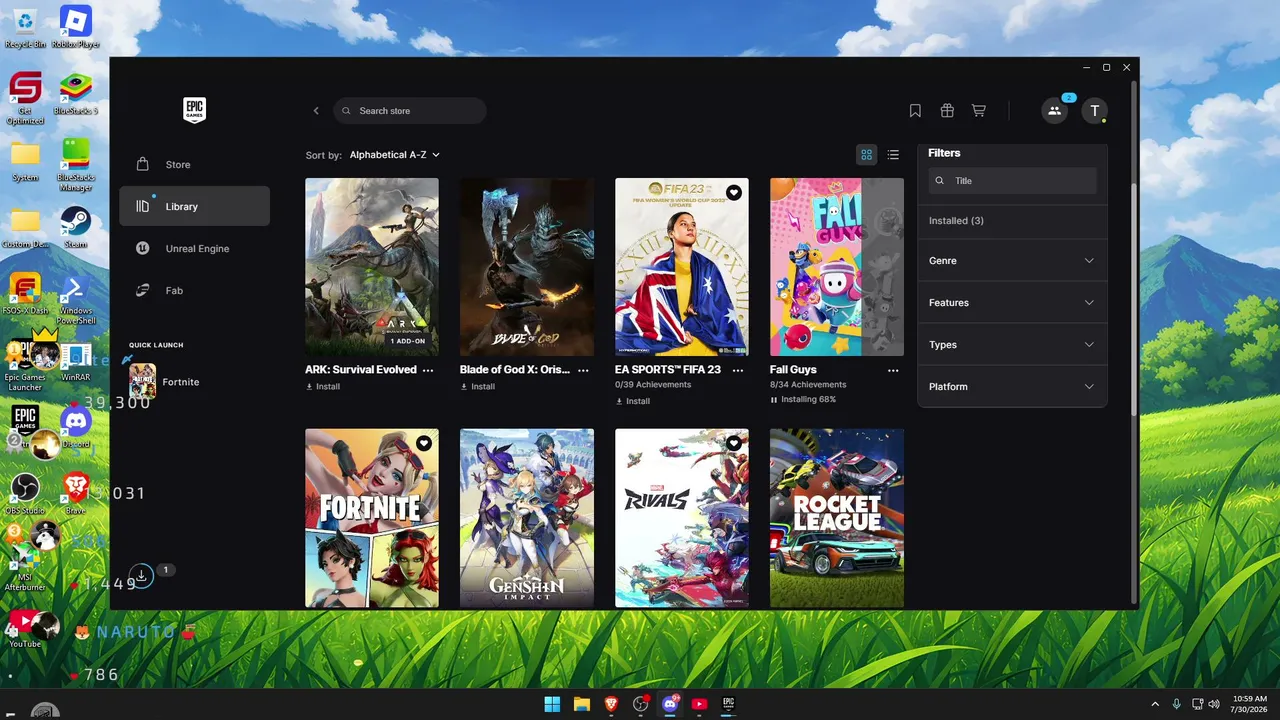Open the taskbar clock showing 10:59 AM
The image size is (1280, 720).
(1250, 704)
